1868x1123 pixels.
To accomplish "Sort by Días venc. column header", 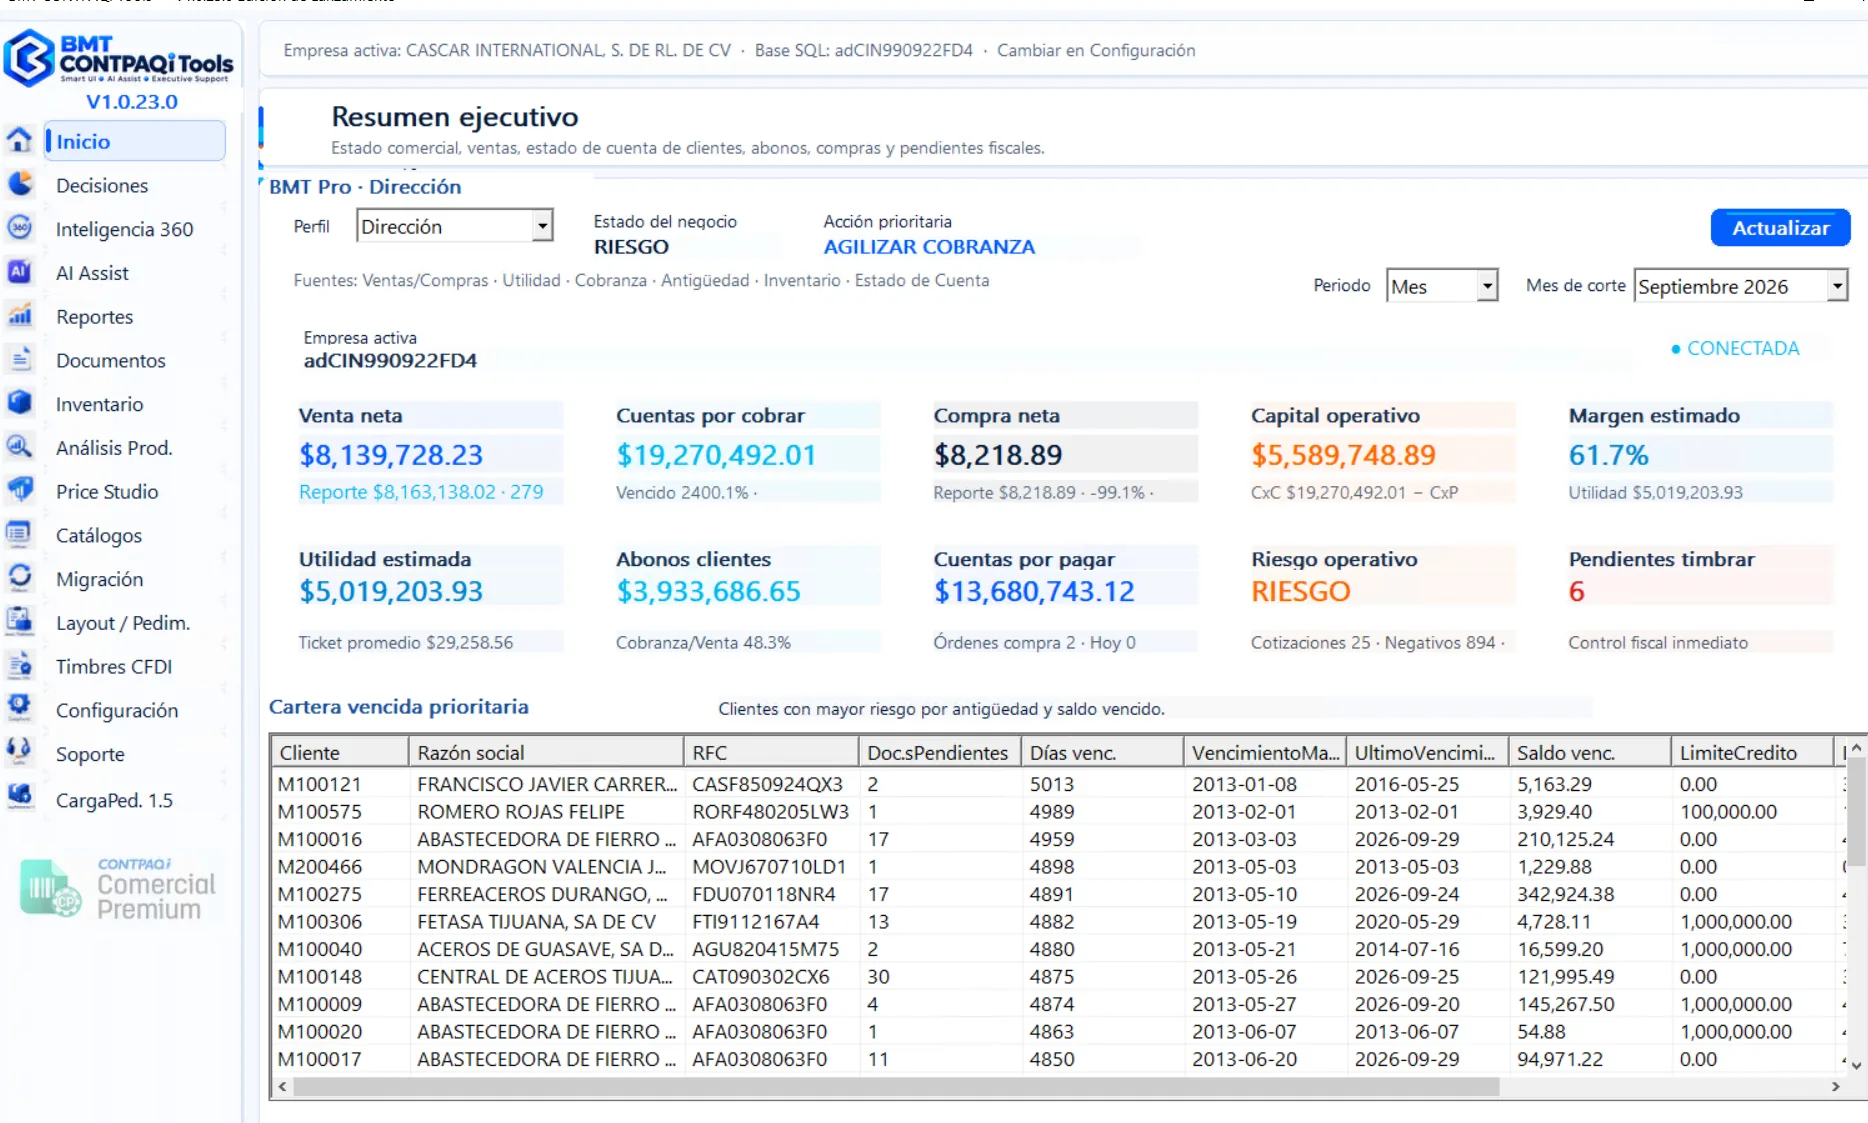I will click(x=1102, y=752).
